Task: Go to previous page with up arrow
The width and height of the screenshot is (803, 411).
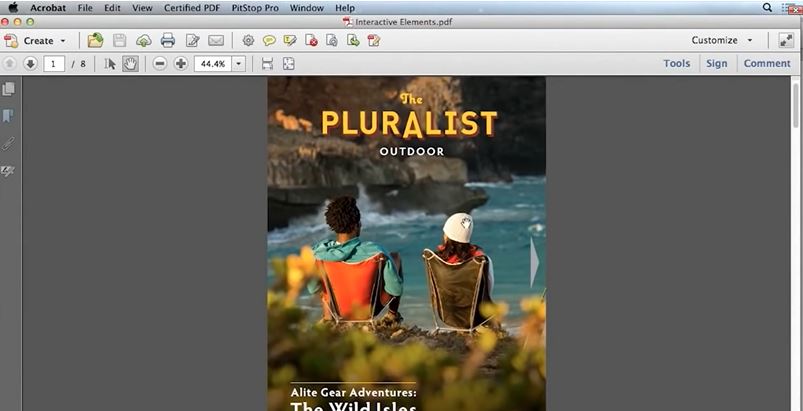Action: (x=10, y=63)
